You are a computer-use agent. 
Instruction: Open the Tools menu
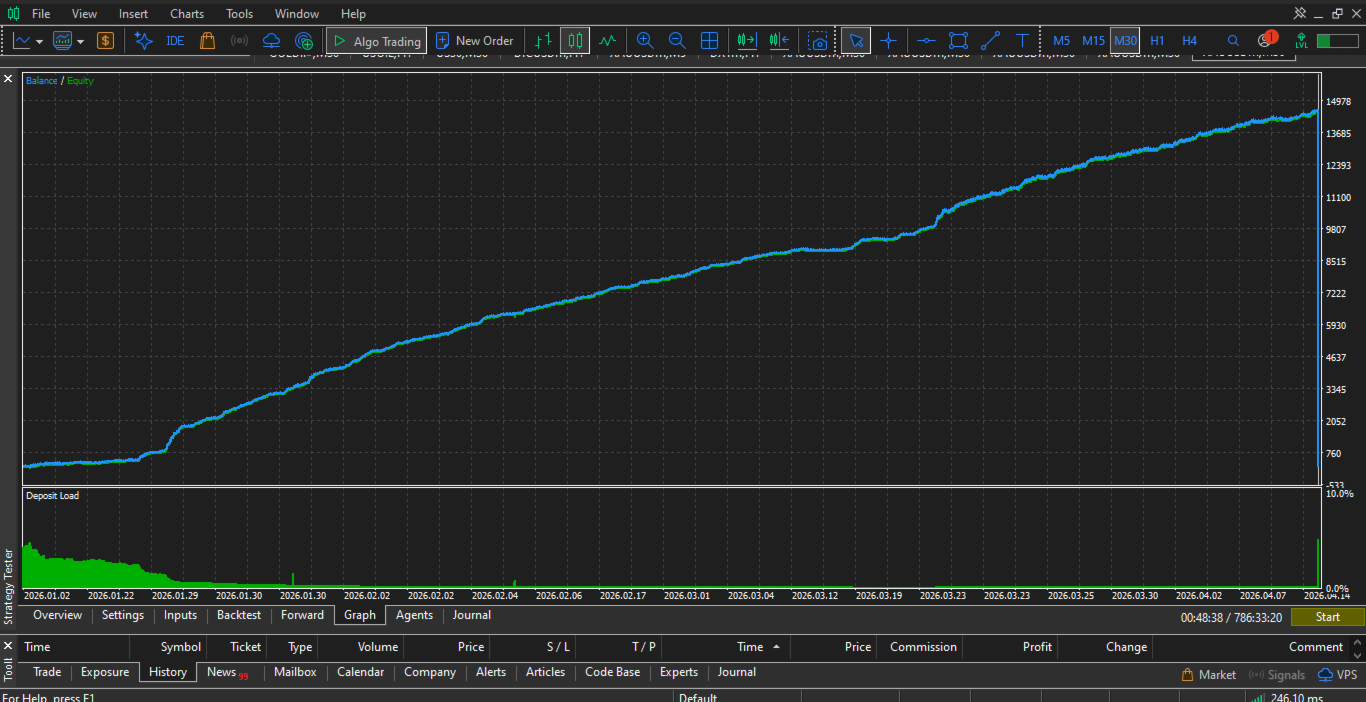240,14
